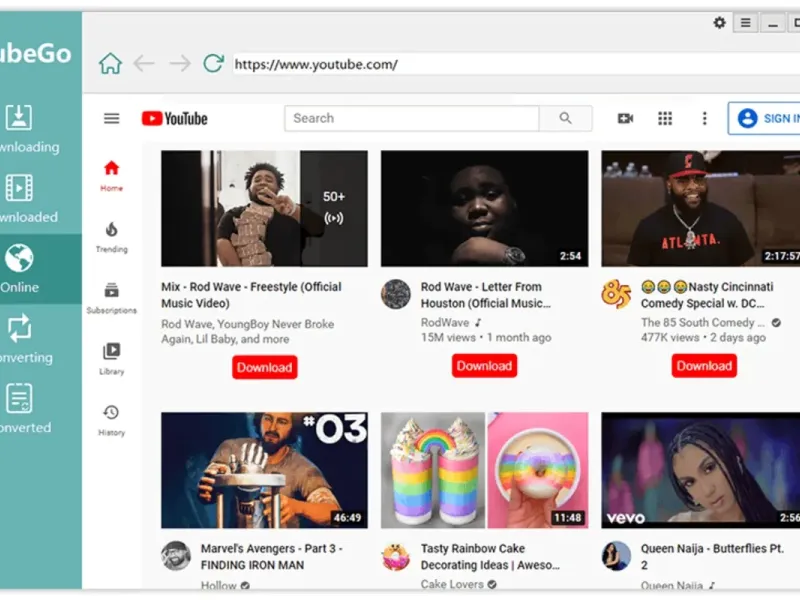Open the Rod Wave Freestyle mix thumbnail
Screen dimensions: 800x600
(x=264, y=208)
